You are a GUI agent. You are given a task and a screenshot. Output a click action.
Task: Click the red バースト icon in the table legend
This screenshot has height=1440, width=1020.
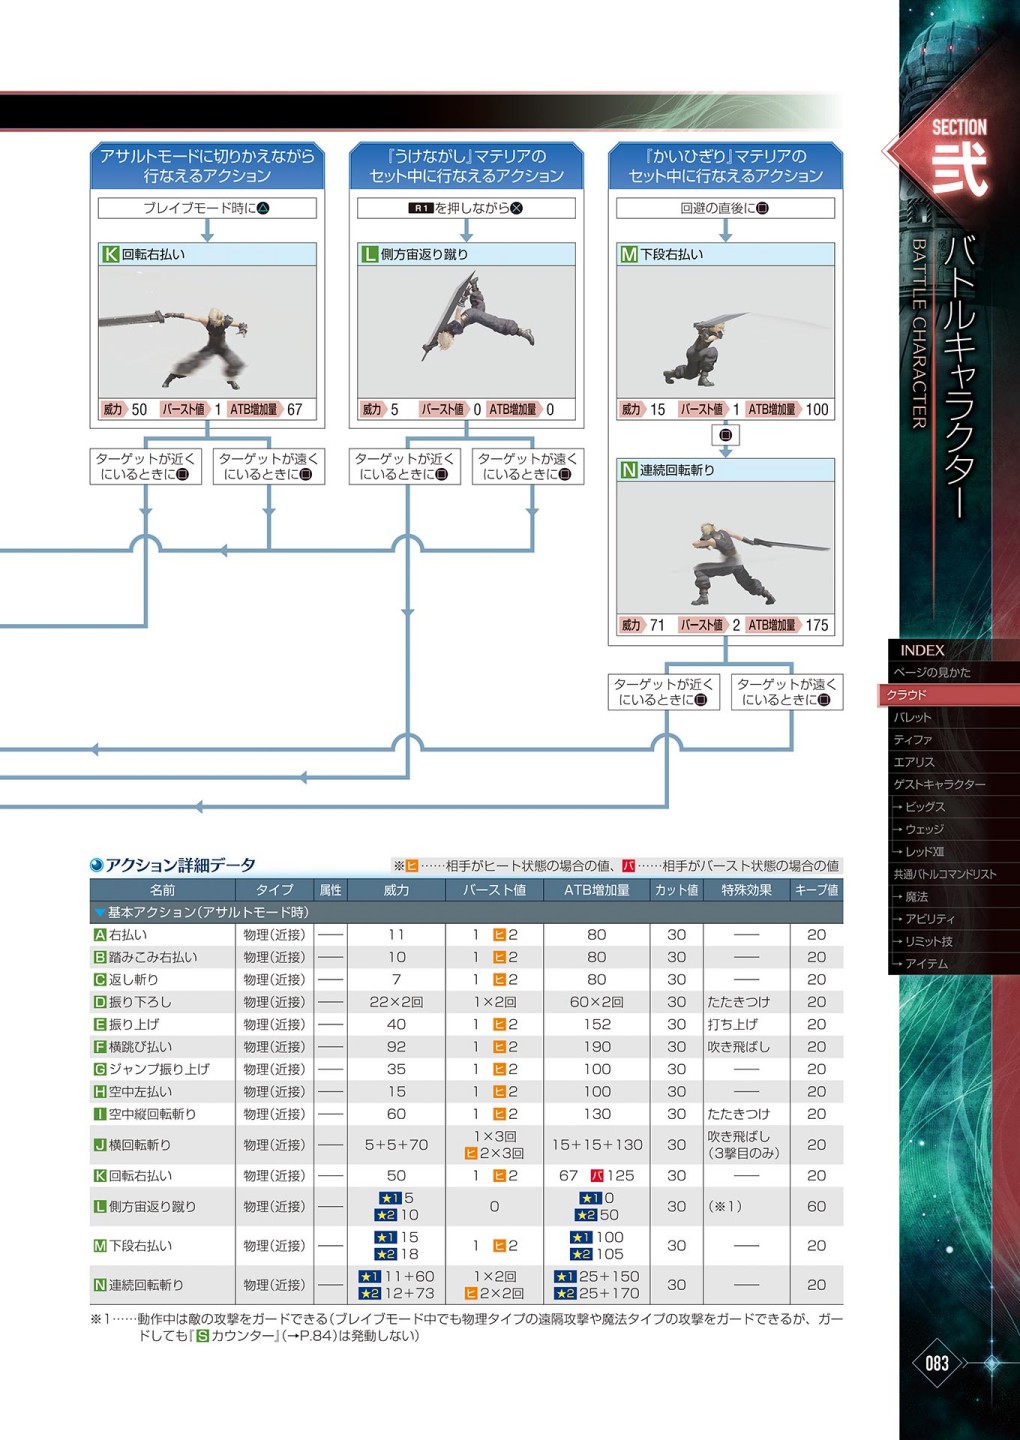pyautogui.click(x=628, y=866)
